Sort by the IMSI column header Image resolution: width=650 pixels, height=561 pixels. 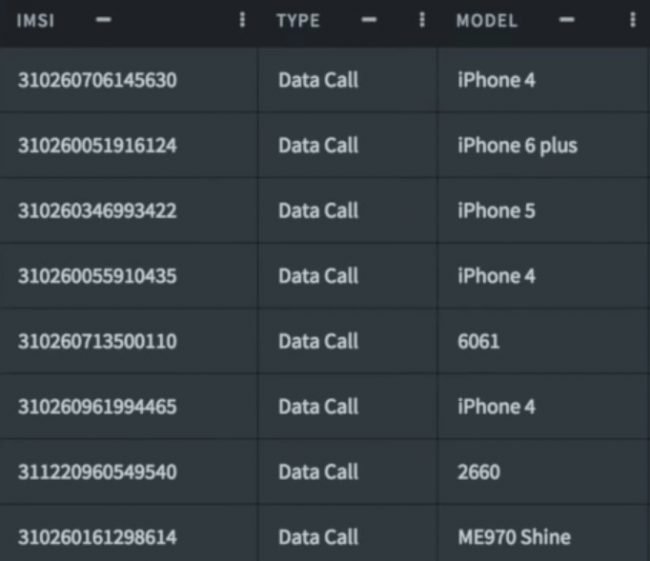click(x=35, y=21)
